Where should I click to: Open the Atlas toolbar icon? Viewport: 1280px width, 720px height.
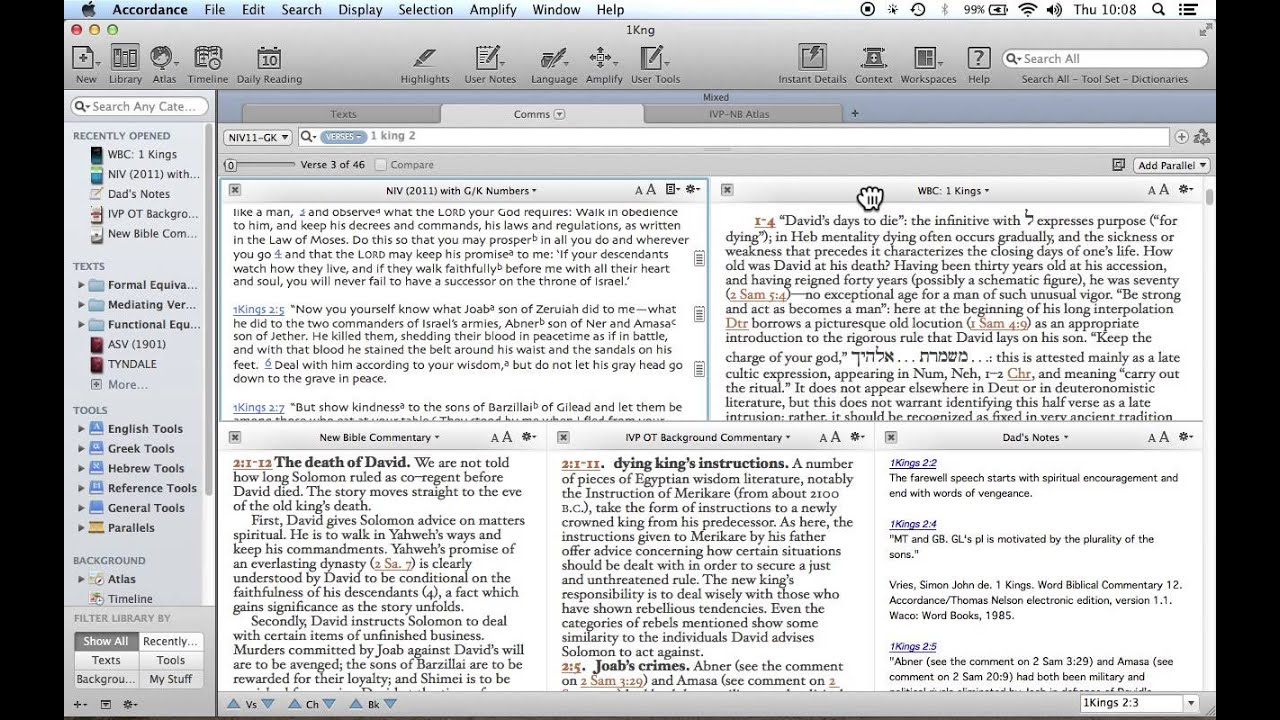coord(164,58)
